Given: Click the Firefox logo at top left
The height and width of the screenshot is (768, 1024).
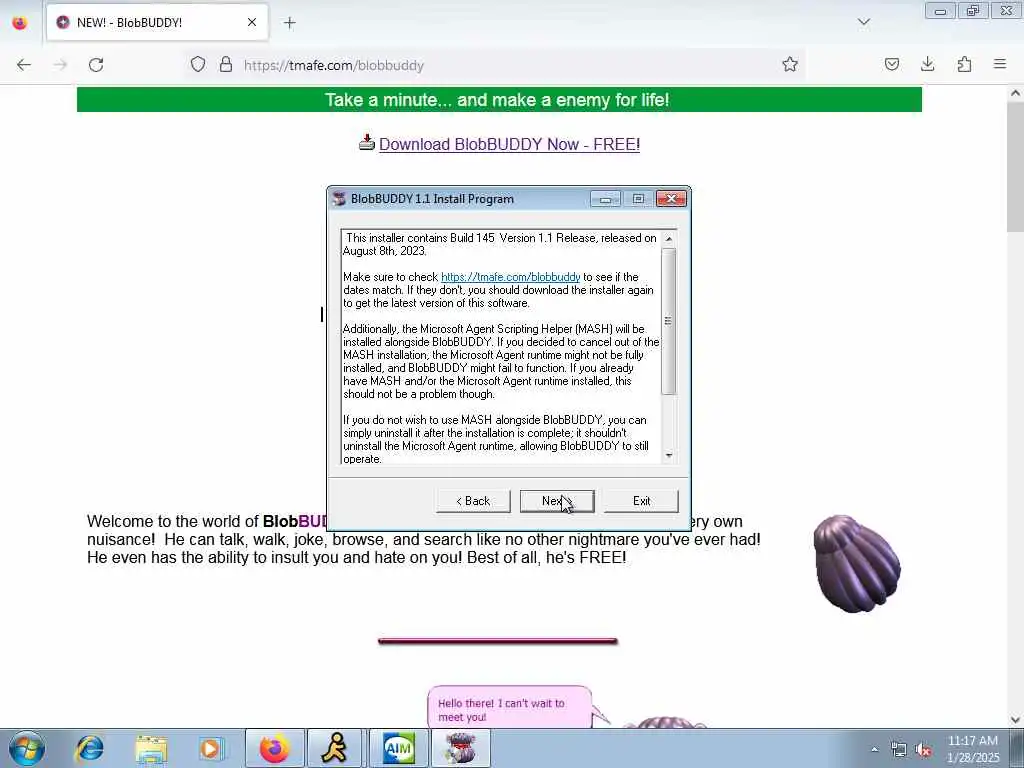Looking at the screenshot, I should 20,23.
